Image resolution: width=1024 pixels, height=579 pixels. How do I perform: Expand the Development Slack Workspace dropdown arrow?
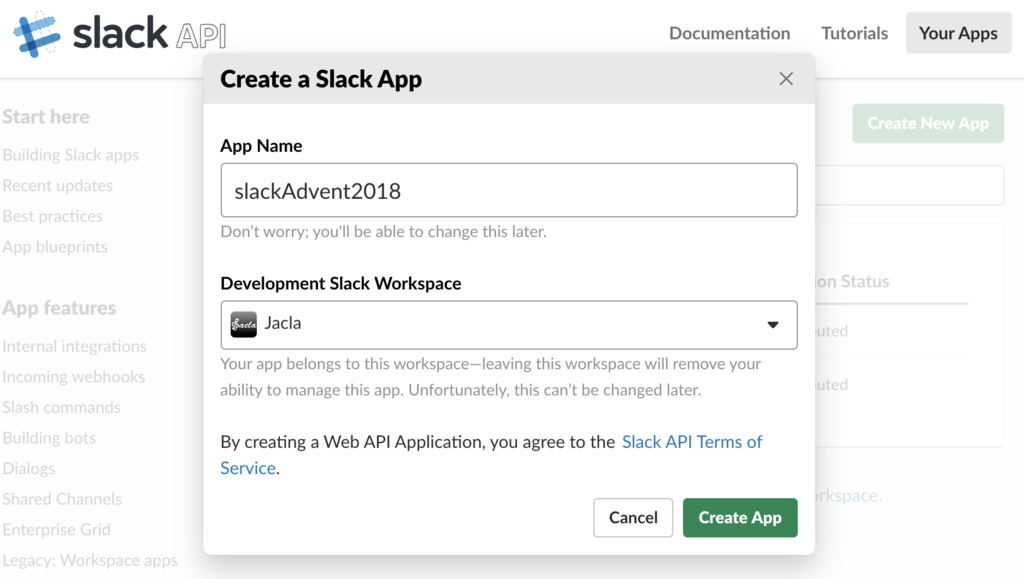tap(773, 324)
